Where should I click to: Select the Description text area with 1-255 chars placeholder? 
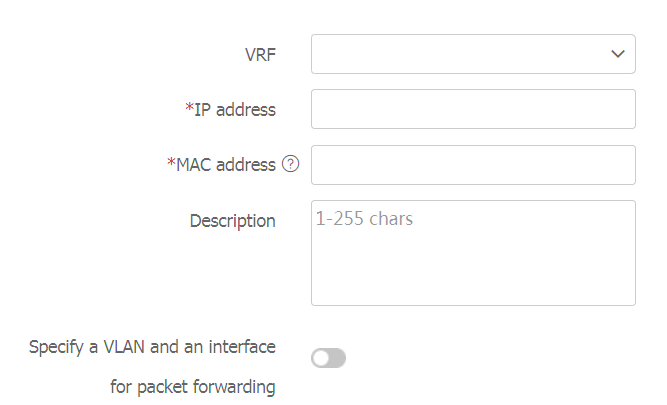click(x=473, y=253)
